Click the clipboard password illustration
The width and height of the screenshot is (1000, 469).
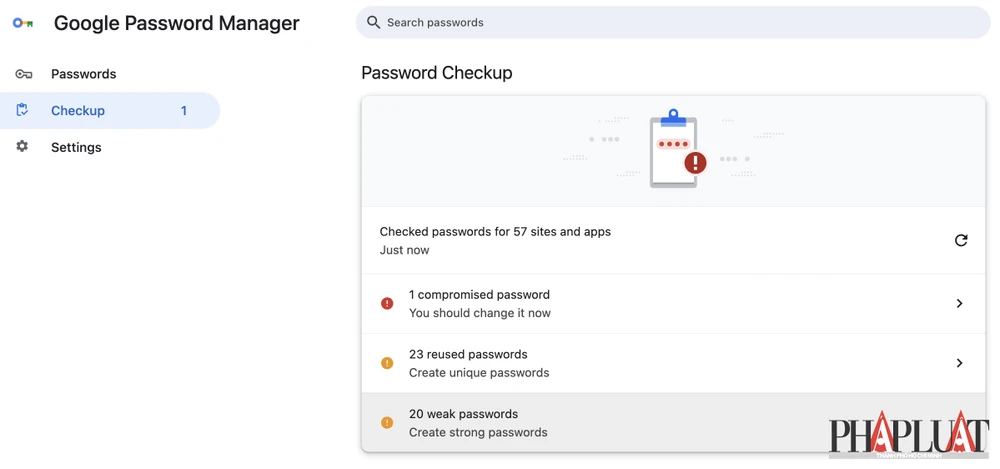pyautogui.click(x=674, y=150)
